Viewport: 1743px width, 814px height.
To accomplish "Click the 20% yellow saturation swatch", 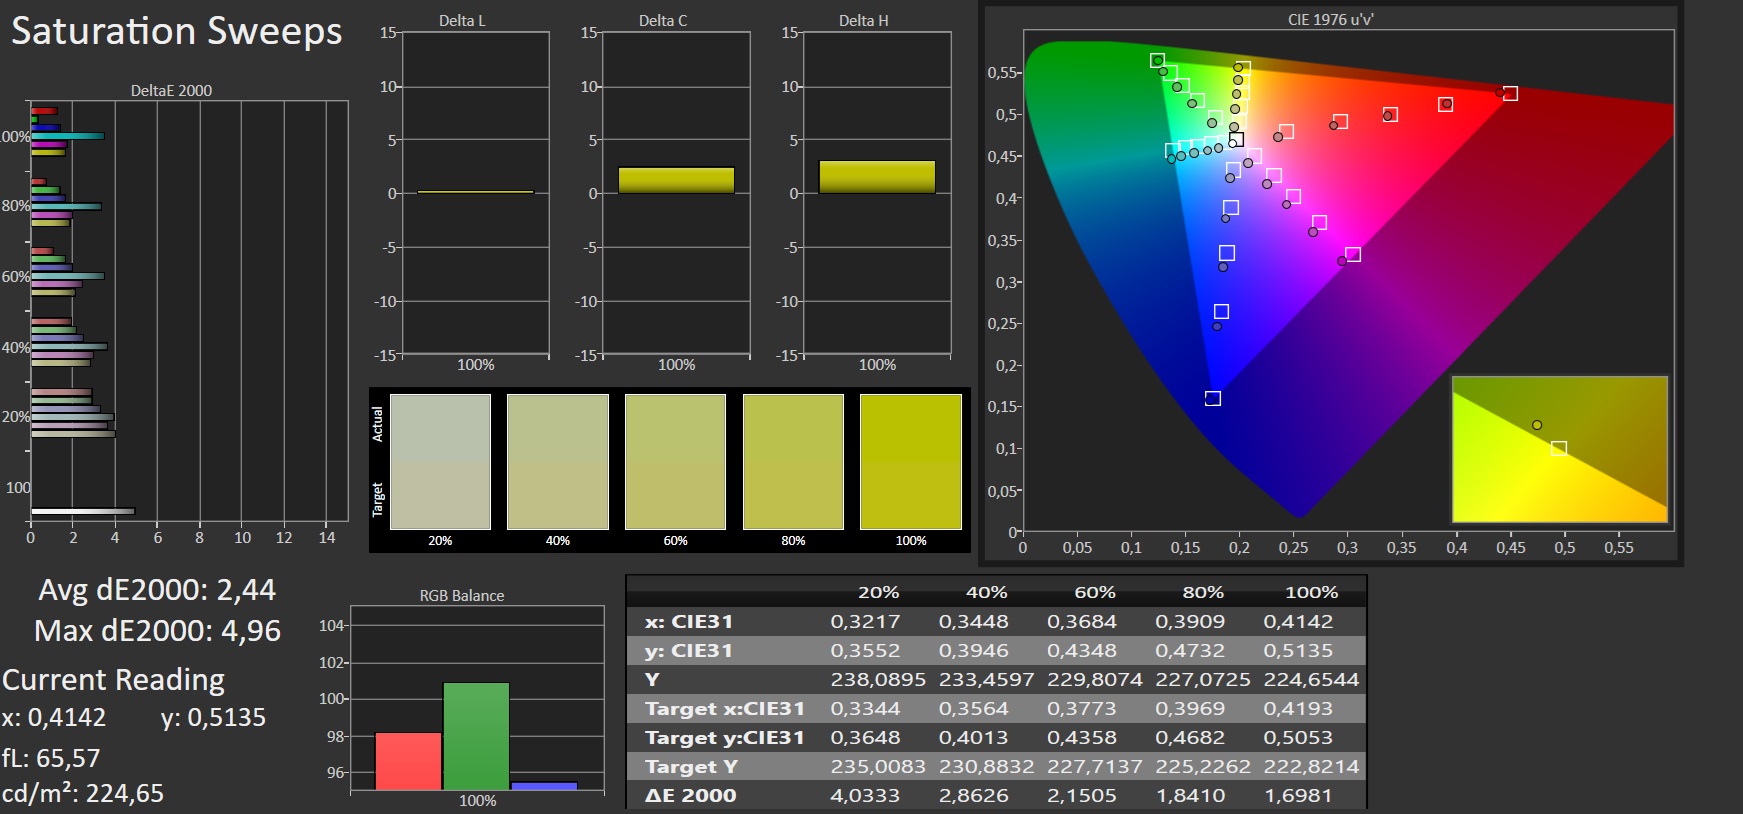I will coord(440,461).
